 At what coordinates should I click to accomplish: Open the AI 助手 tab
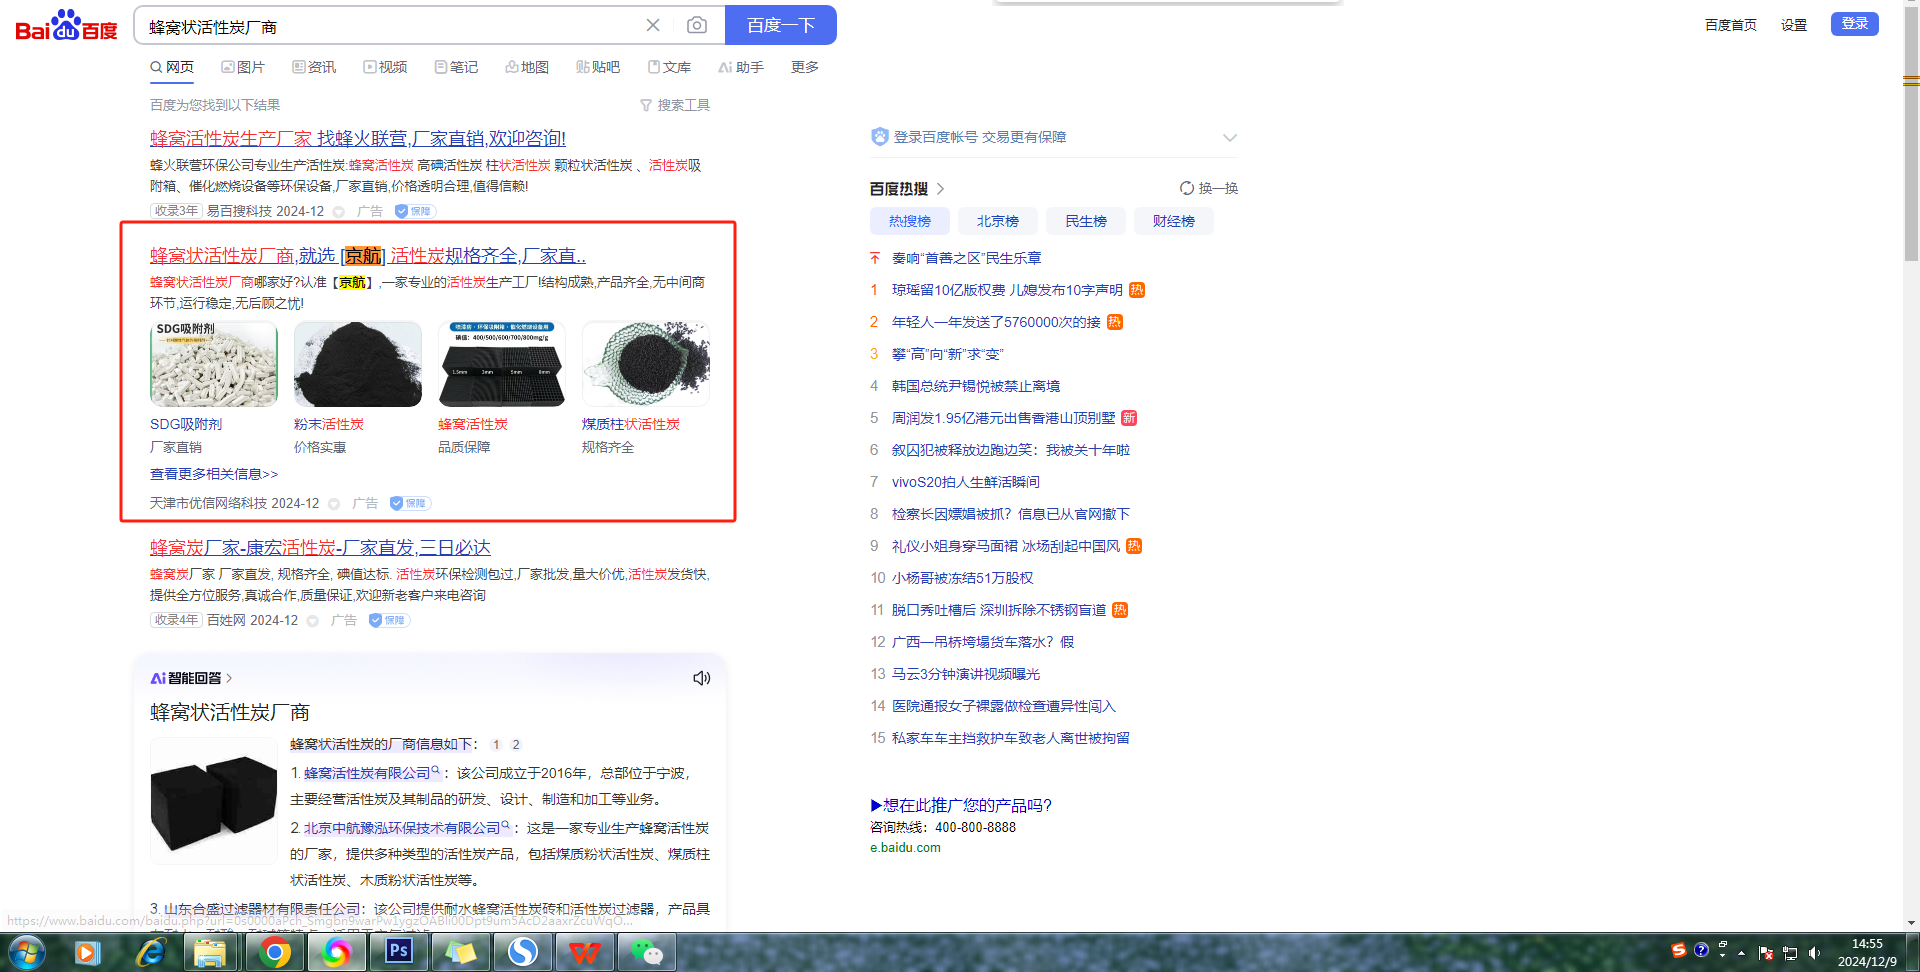[x=741, y=67]
